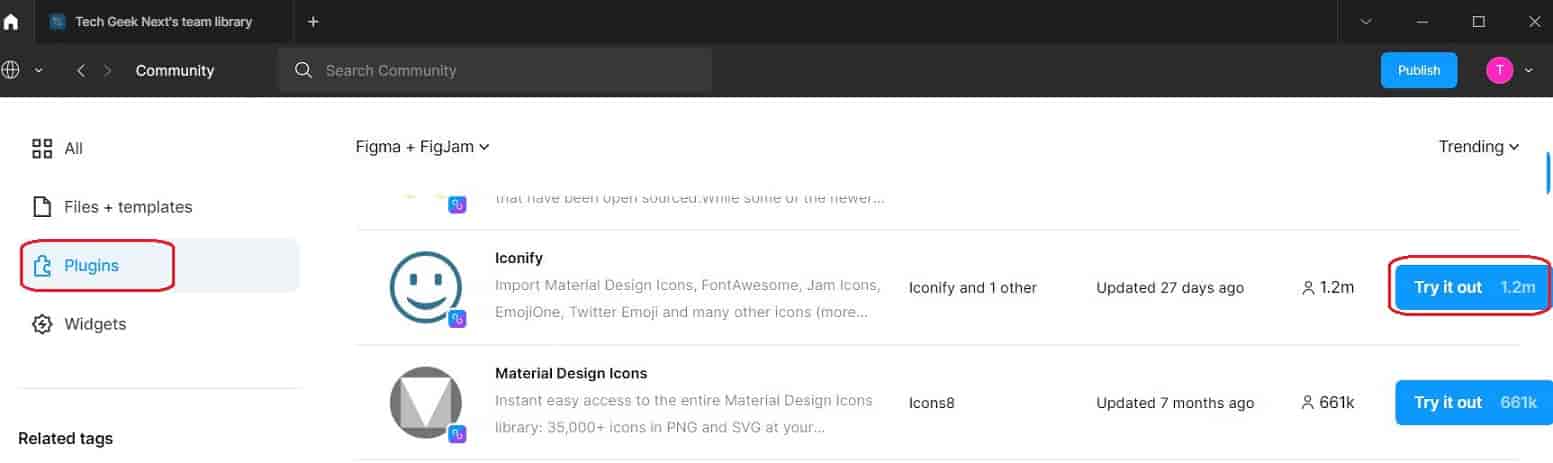Click the Publish button
Viewport: 1553px width, 463px height.
pos(1419,70)
